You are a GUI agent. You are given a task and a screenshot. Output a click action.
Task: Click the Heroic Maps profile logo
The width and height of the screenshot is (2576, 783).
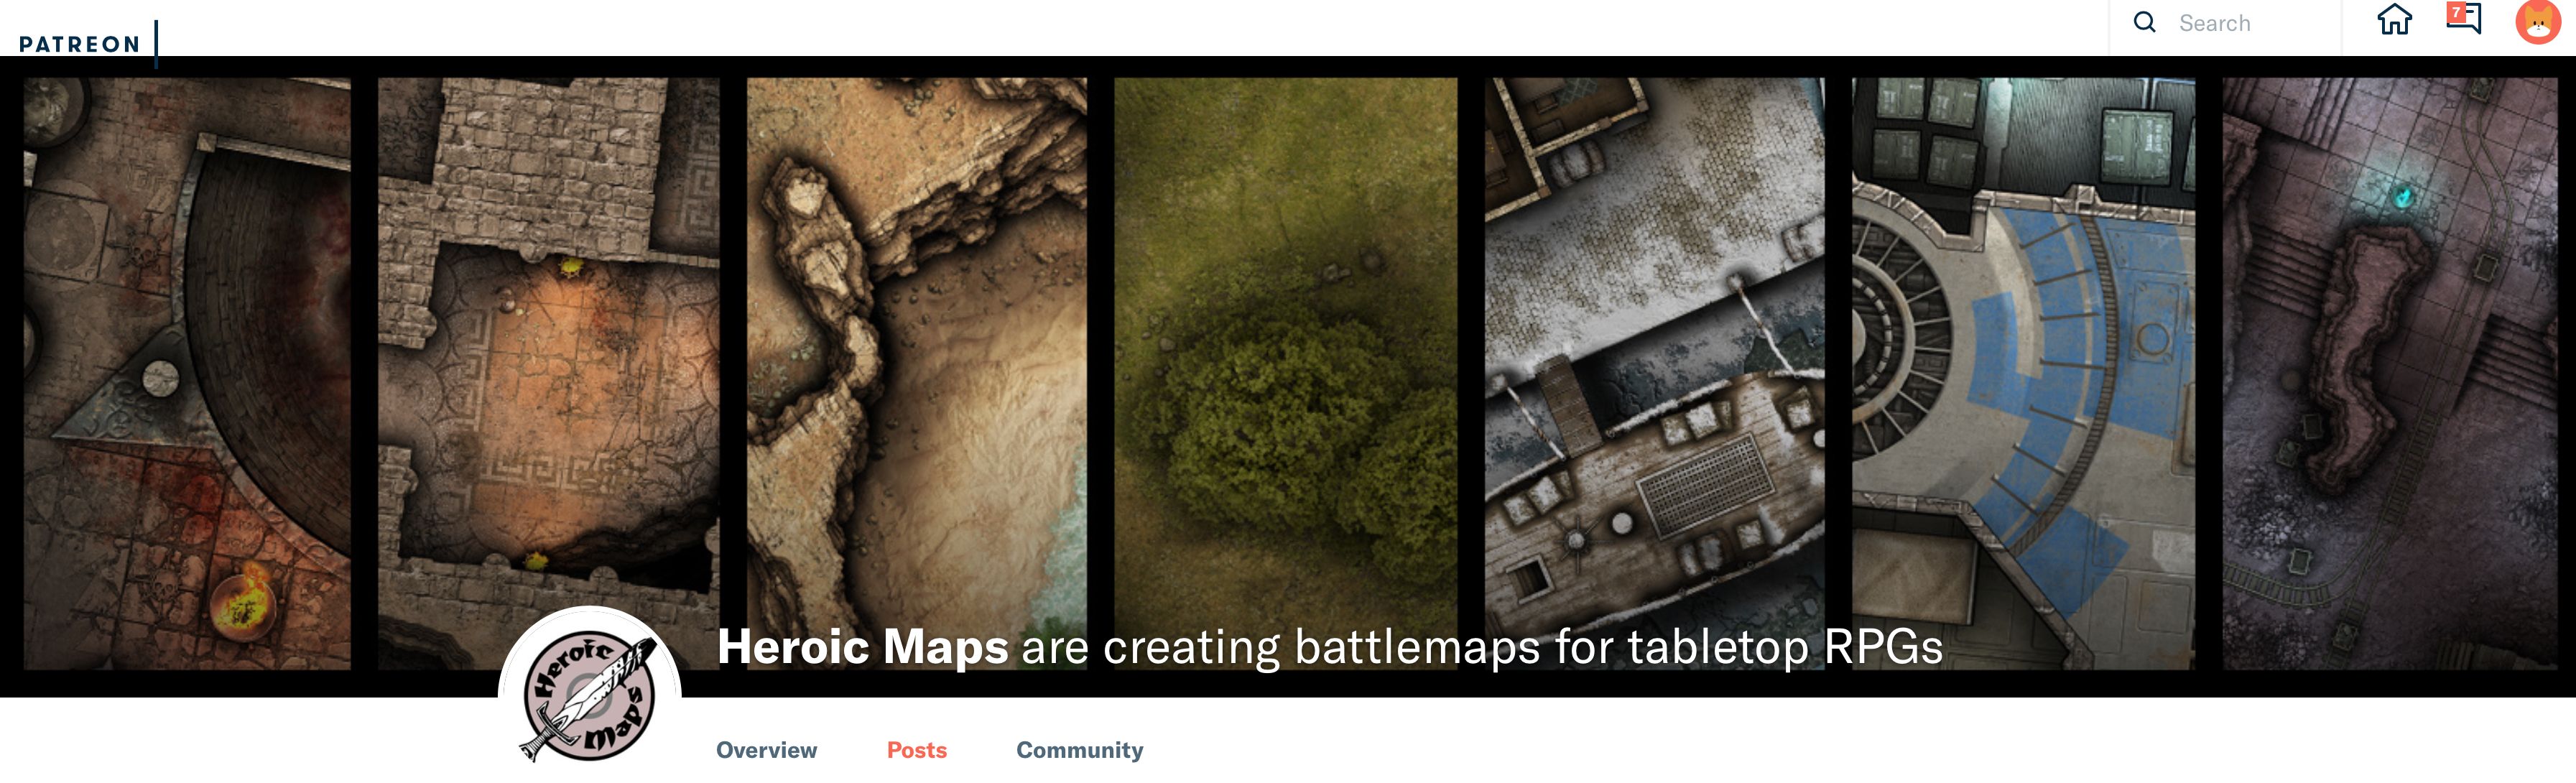[589, 696]
